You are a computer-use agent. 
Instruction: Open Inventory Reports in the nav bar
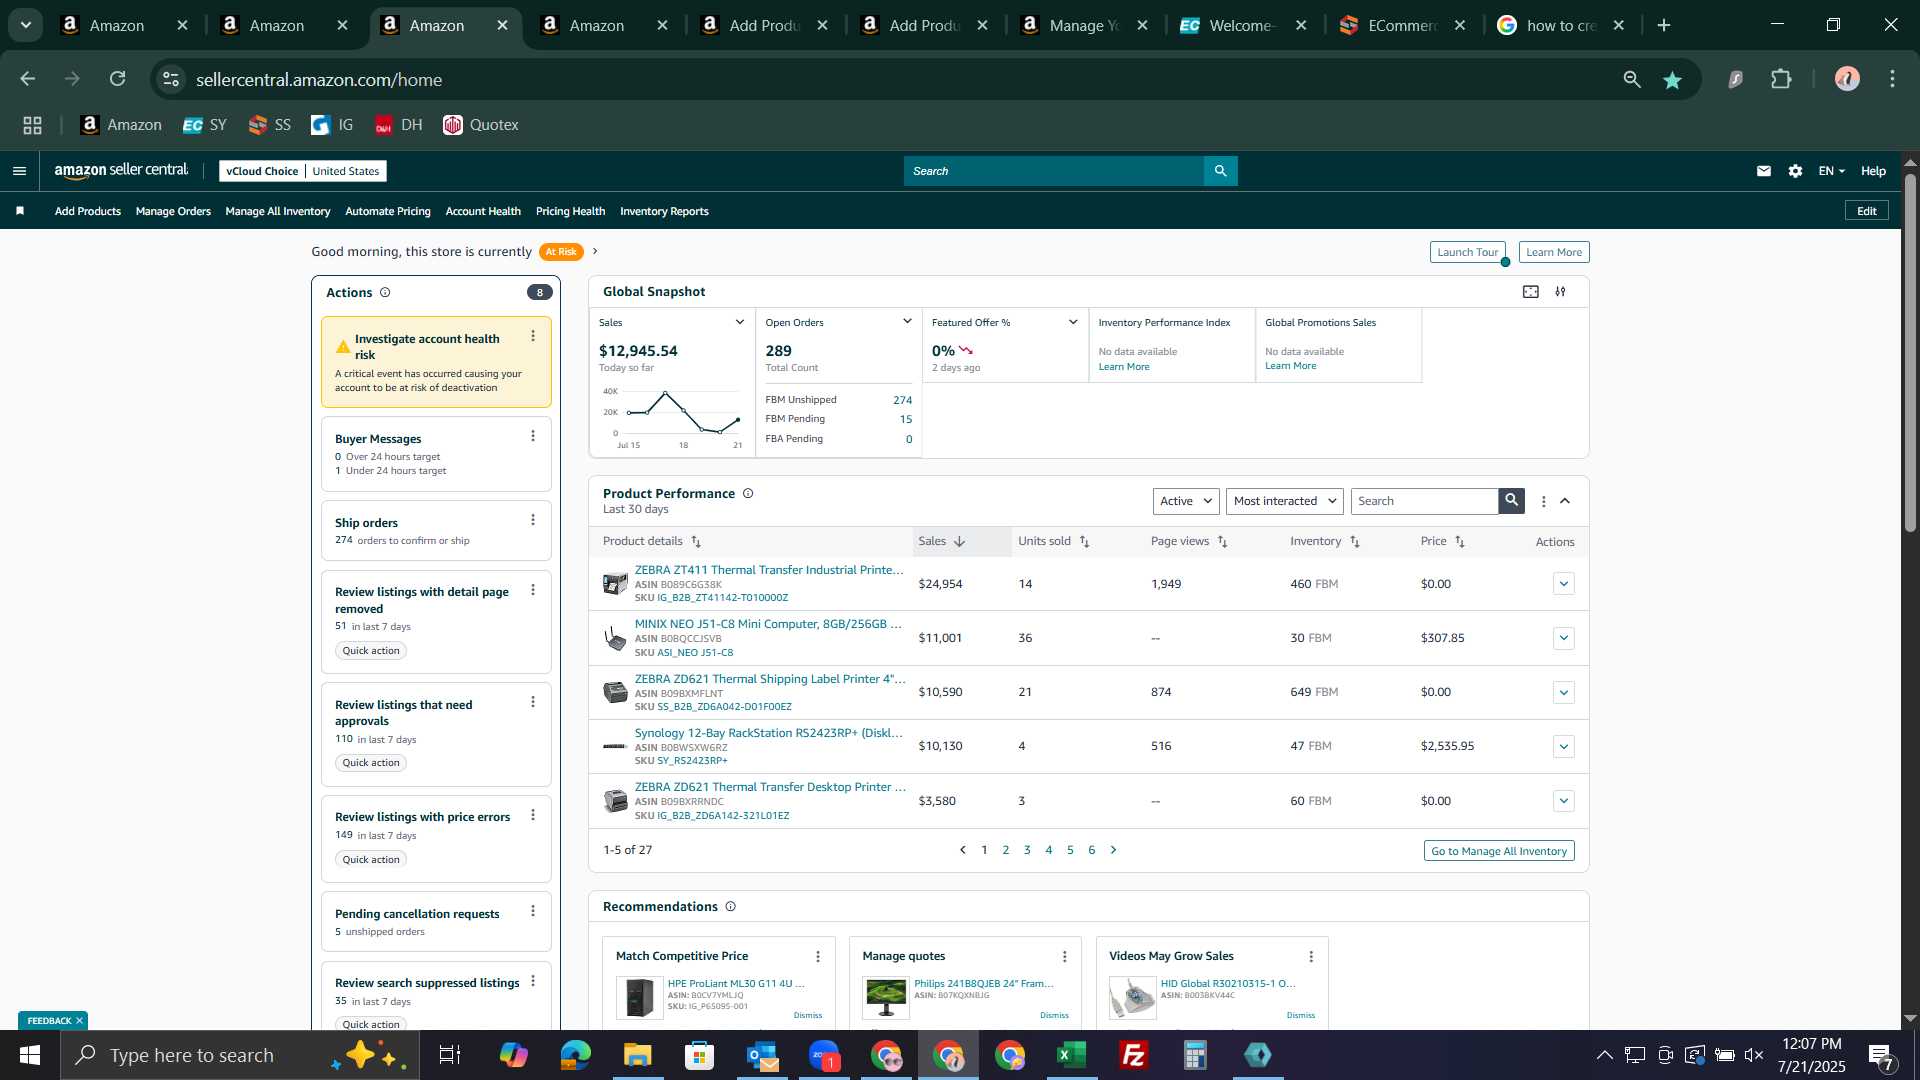point(664,211)
